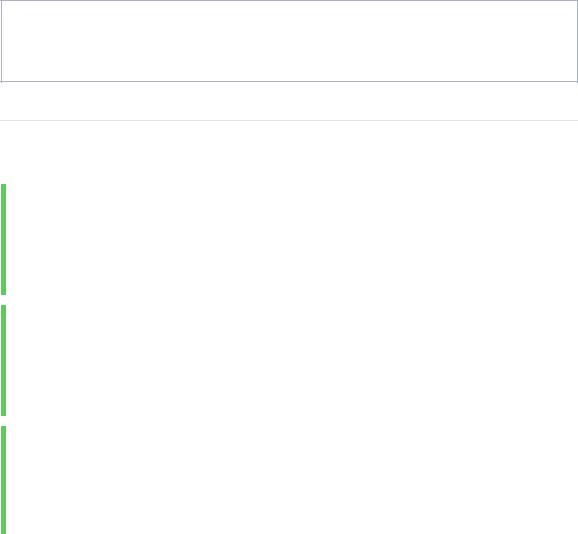Click the middle green marker stripe
The width and height of the screenshot is (578, 534).
4,360
